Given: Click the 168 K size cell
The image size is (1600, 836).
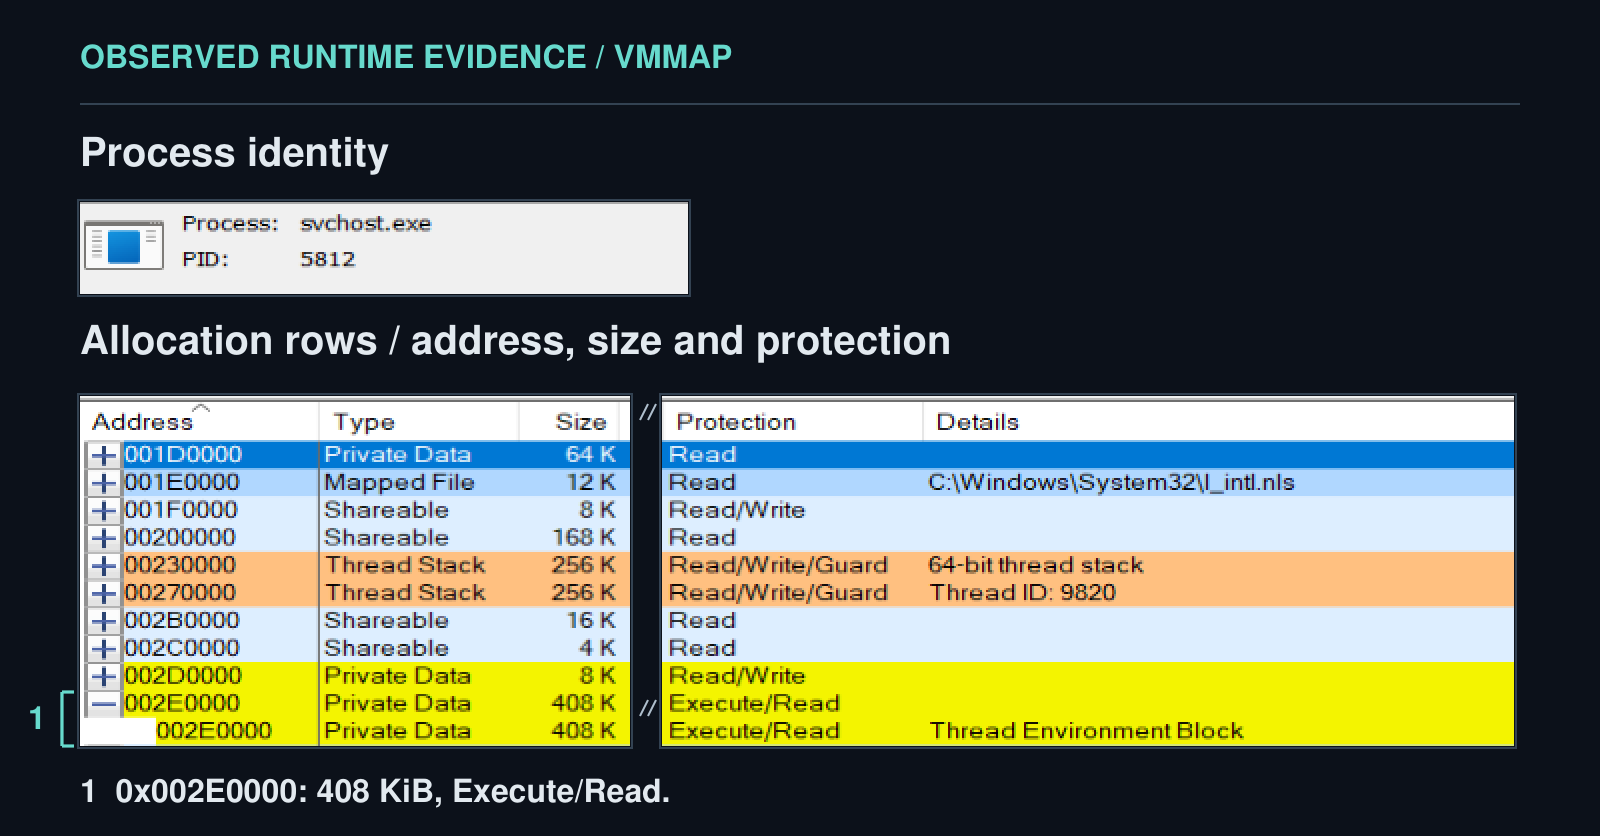Looking at the screenshot, I should point(584,538).
